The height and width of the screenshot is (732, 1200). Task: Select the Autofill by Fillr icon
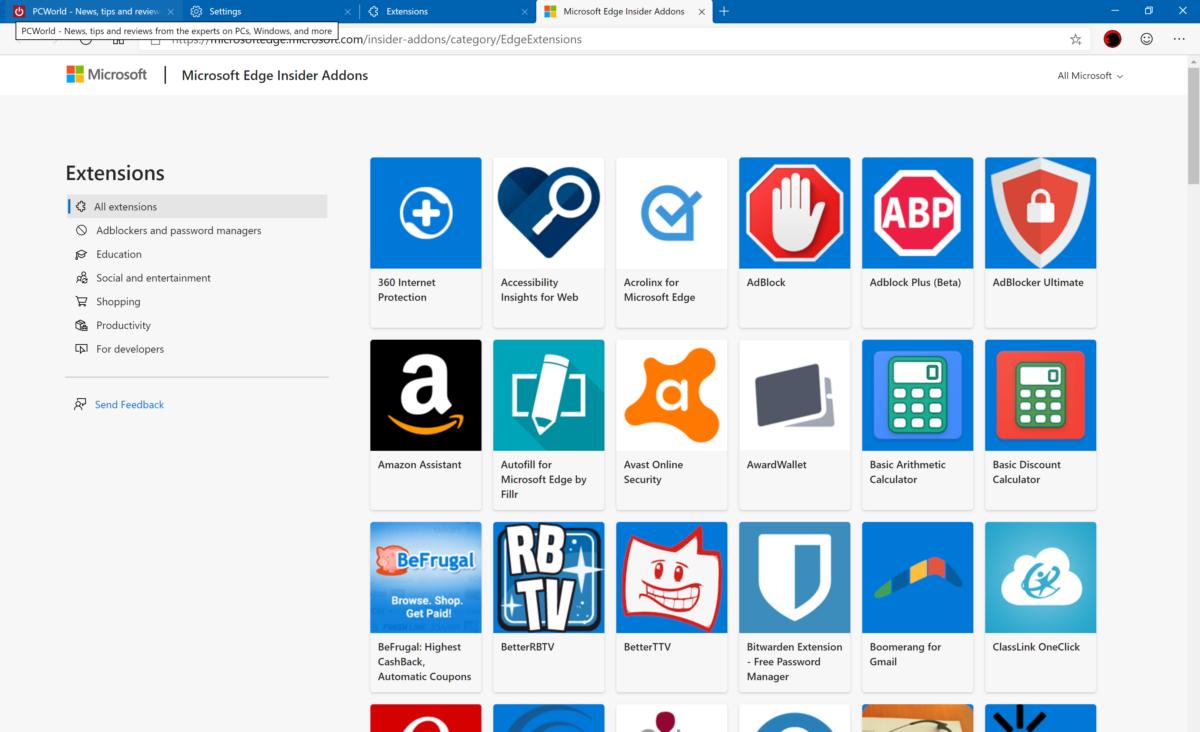pos(548,395)
